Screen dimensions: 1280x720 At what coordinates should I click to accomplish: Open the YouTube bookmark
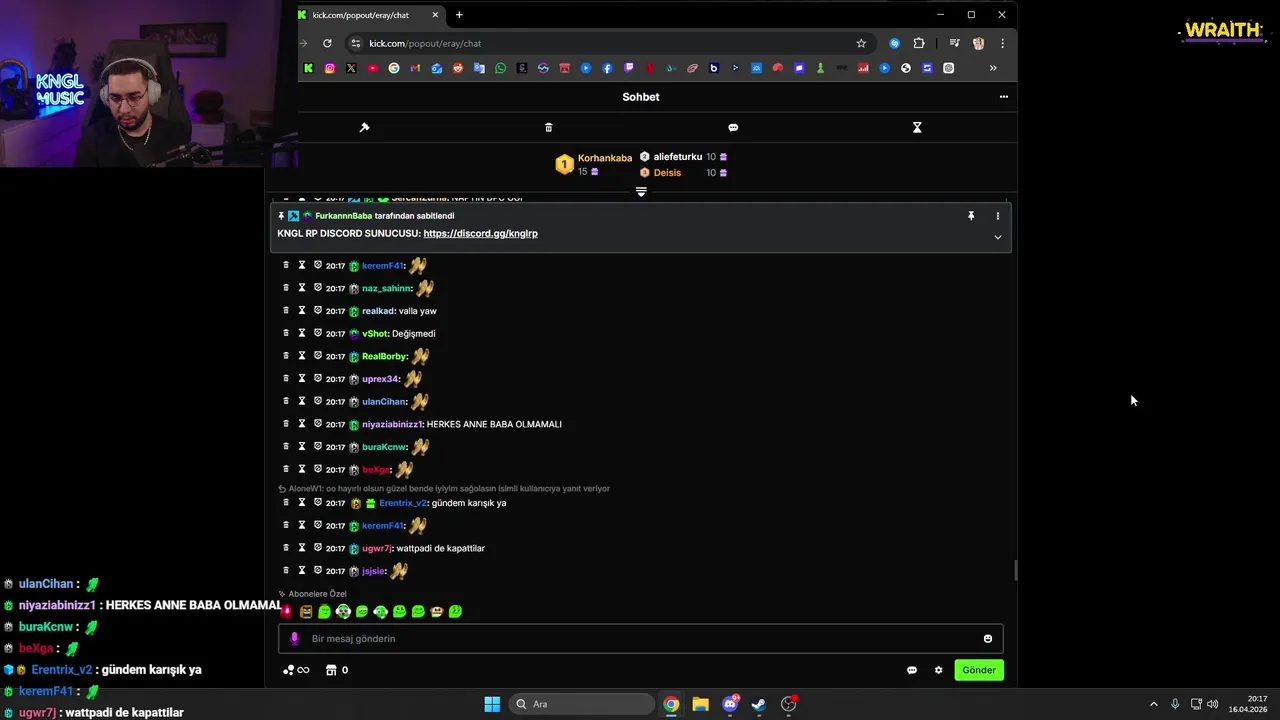coord(373,68)
